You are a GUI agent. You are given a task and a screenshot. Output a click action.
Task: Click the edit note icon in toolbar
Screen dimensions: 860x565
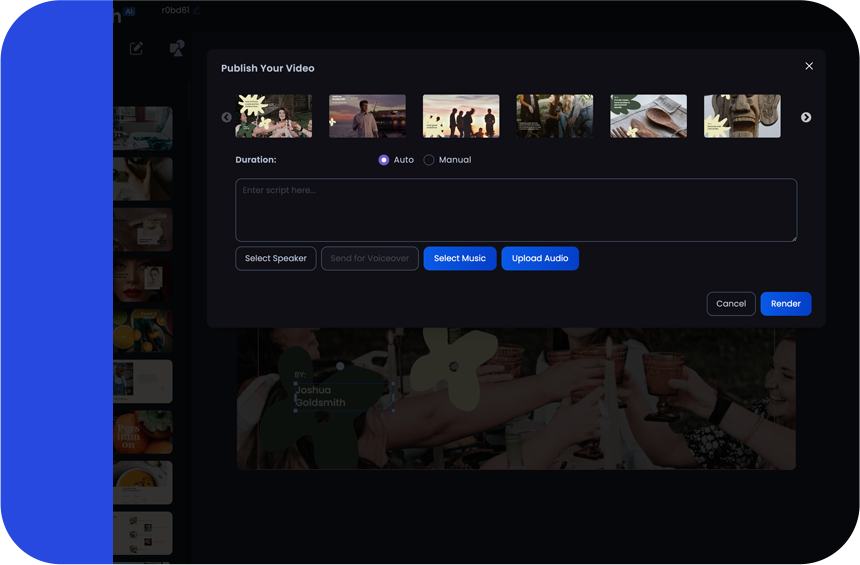pyautogui.click(x=136, y=48)
